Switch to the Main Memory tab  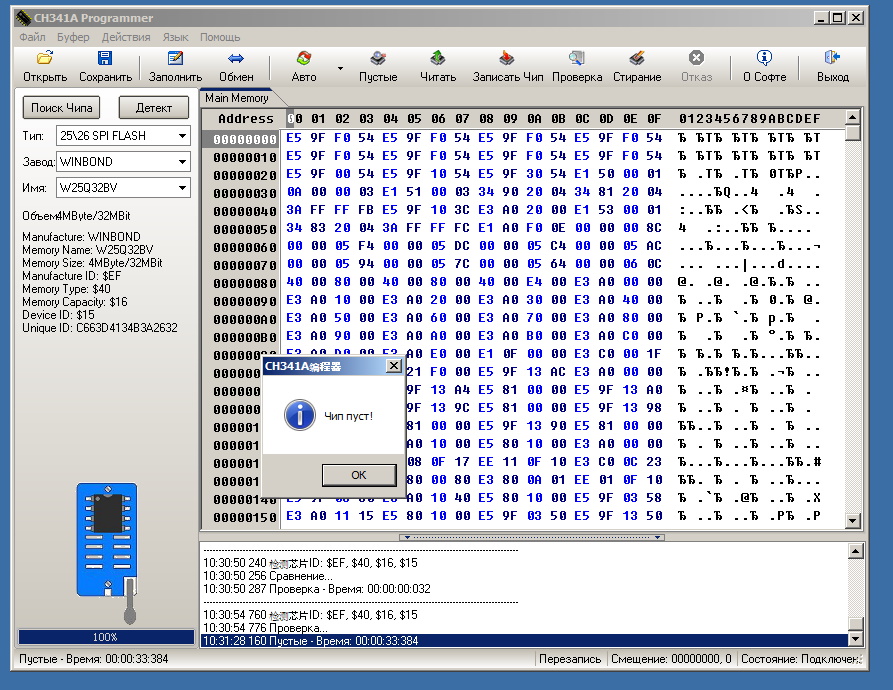click(x=236, y=98)
